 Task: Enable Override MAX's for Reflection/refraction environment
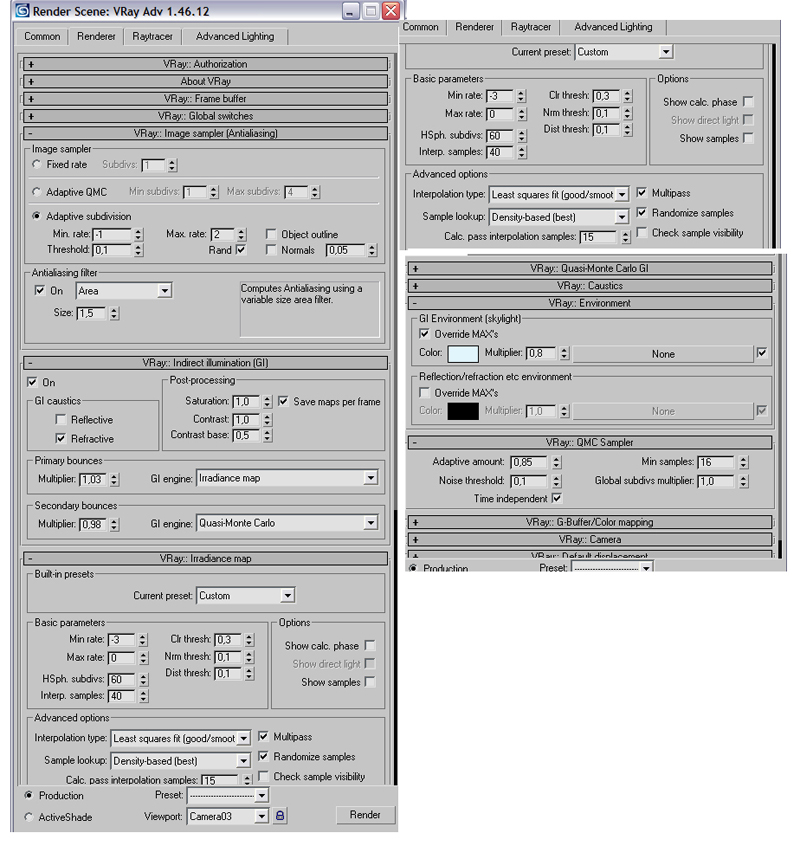coord(425,392)
